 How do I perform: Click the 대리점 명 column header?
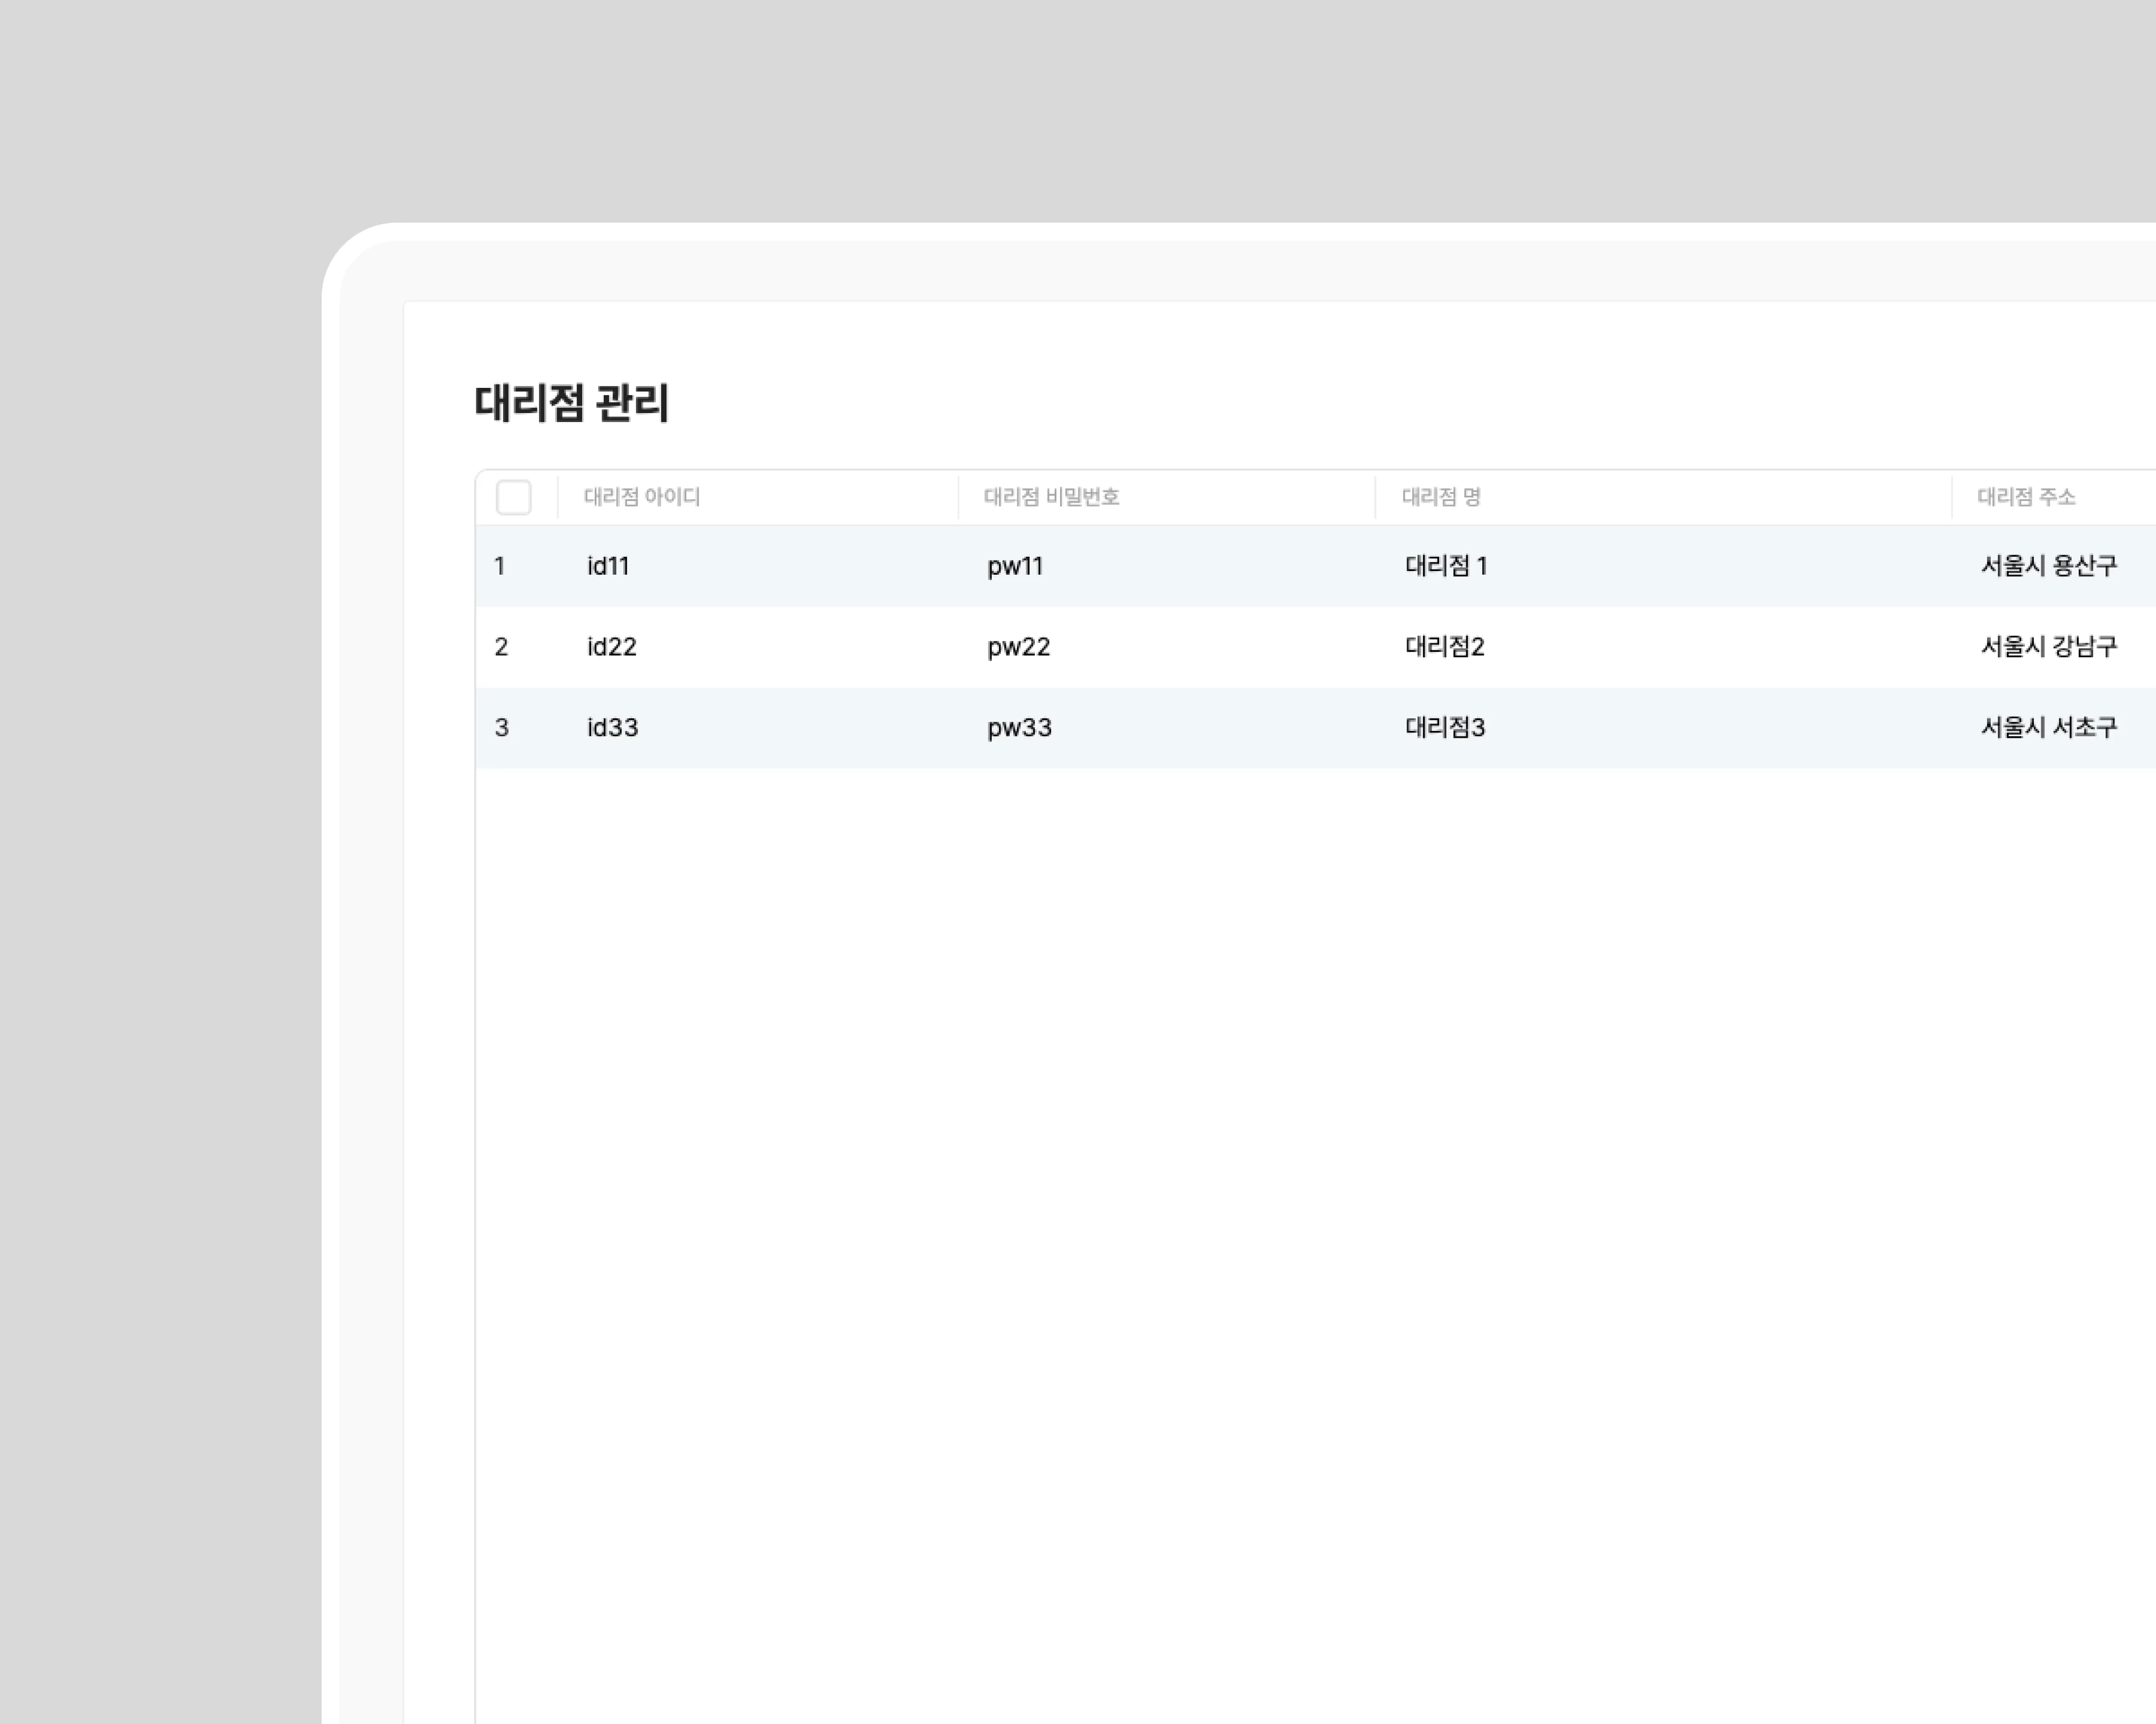tap(1441, 497)
